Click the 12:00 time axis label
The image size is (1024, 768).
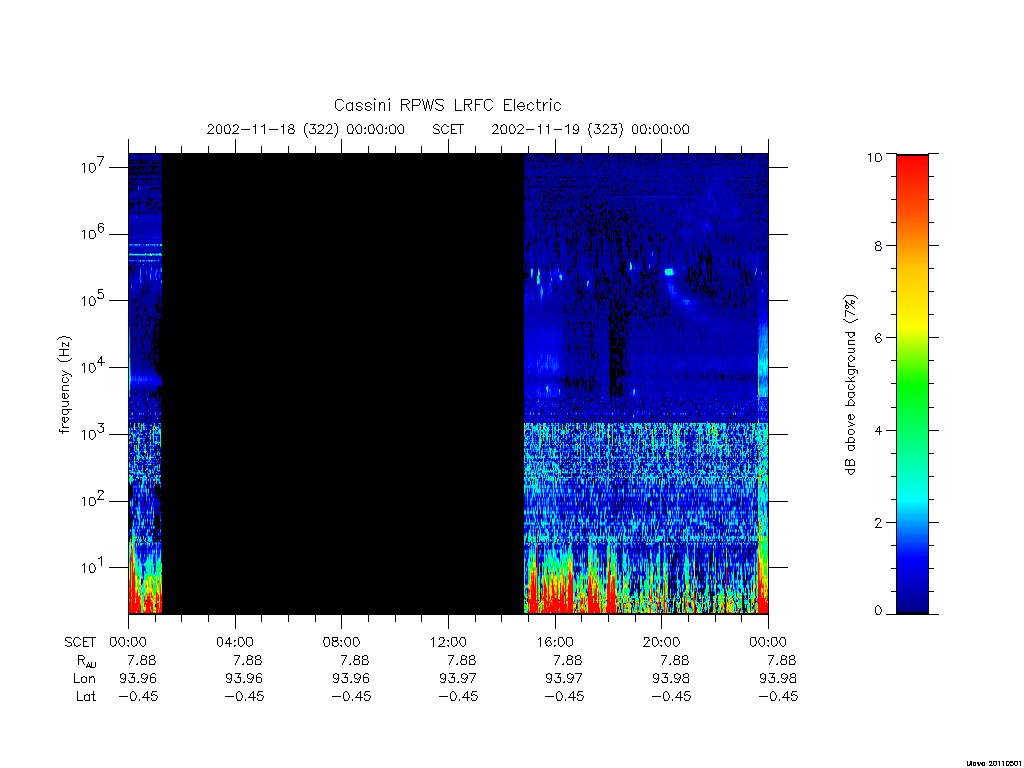coord(448,642)
